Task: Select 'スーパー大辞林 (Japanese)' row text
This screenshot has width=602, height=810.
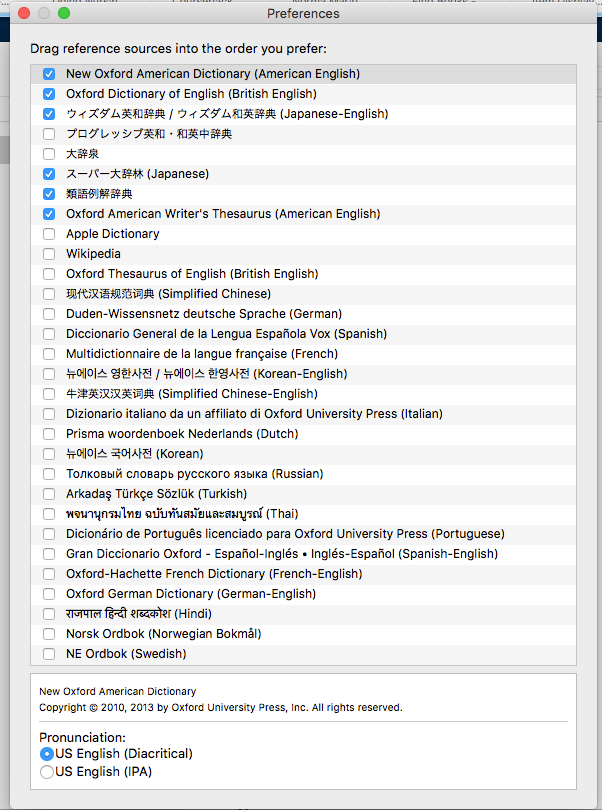Action: pos(137,174)
